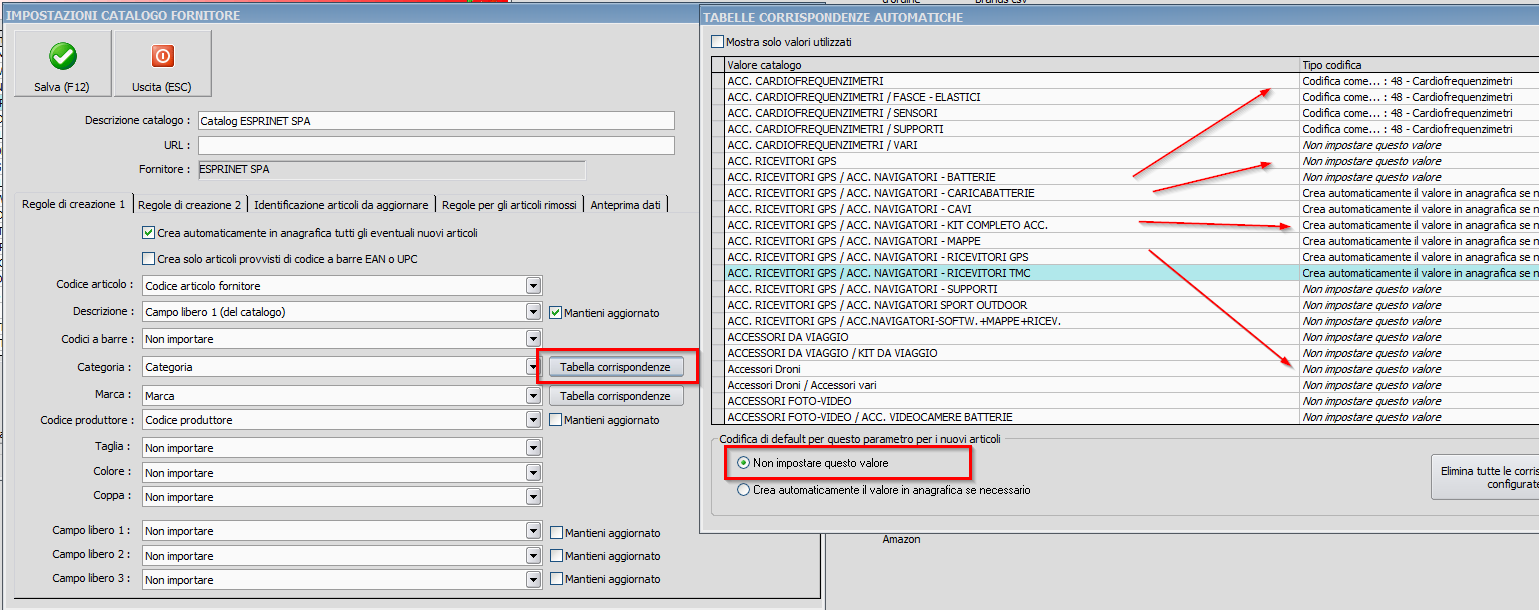This screenshot has height=610, width=1539.
Task: Open the Marca dropdown
Action: point(534,396)
